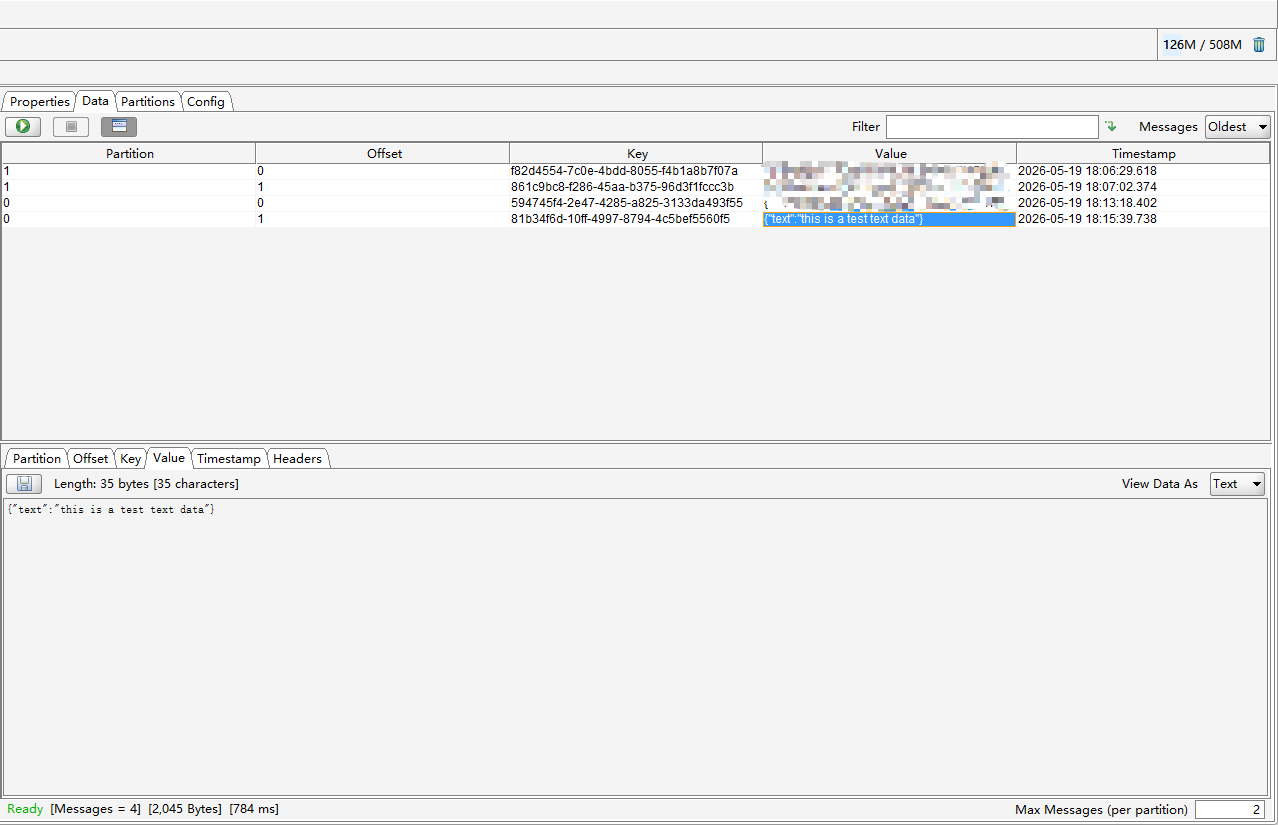
Task: Switch to the Partitions tab
Action: [x=148, y=102]
